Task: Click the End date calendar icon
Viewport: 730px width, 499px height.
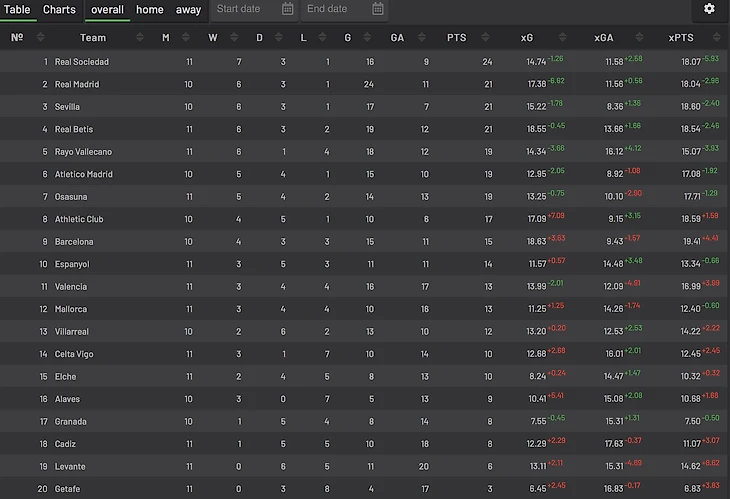Action: (x=378, y=9)
